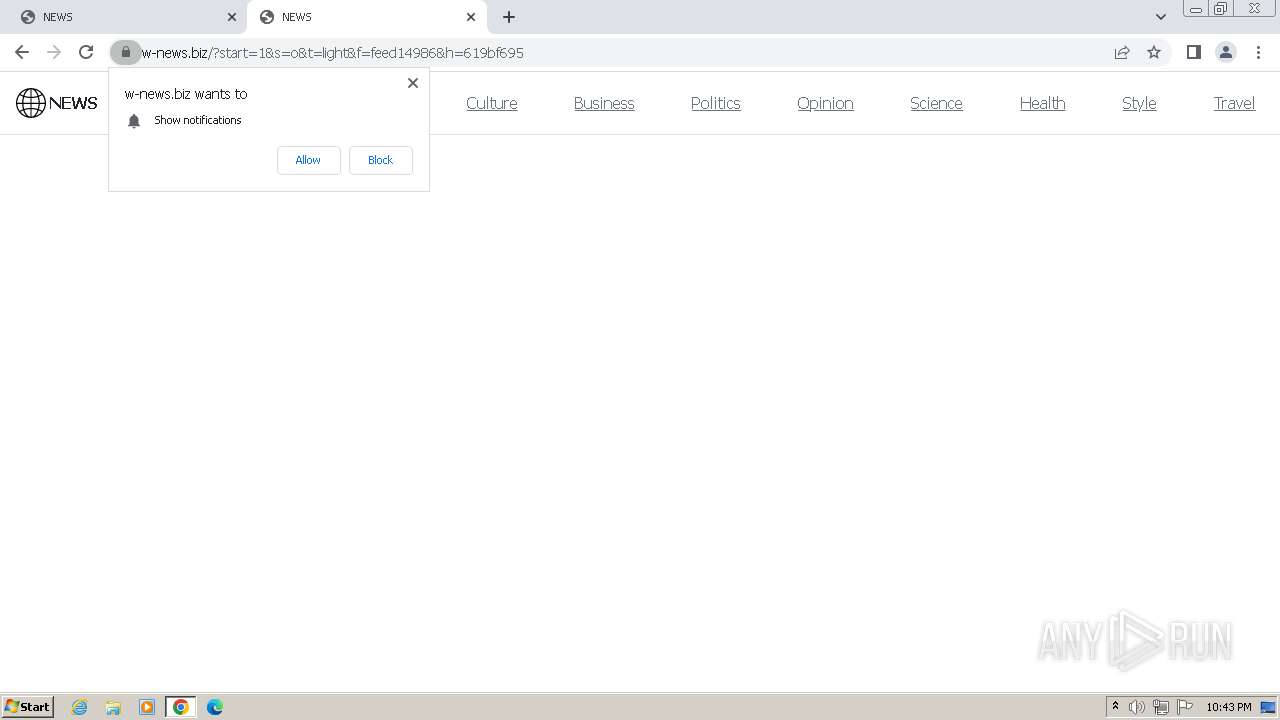The width and height of the screenshot is (1280, 720).
Task: Open Windows Media Player from taskbar
Action: point(147,707)
